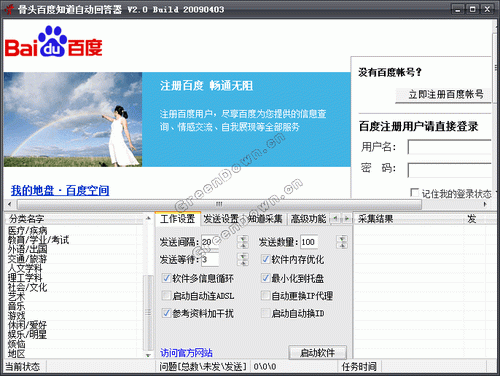Select category 人文学科
Viewport: 500px width, 376px height.
coord(25,268)
